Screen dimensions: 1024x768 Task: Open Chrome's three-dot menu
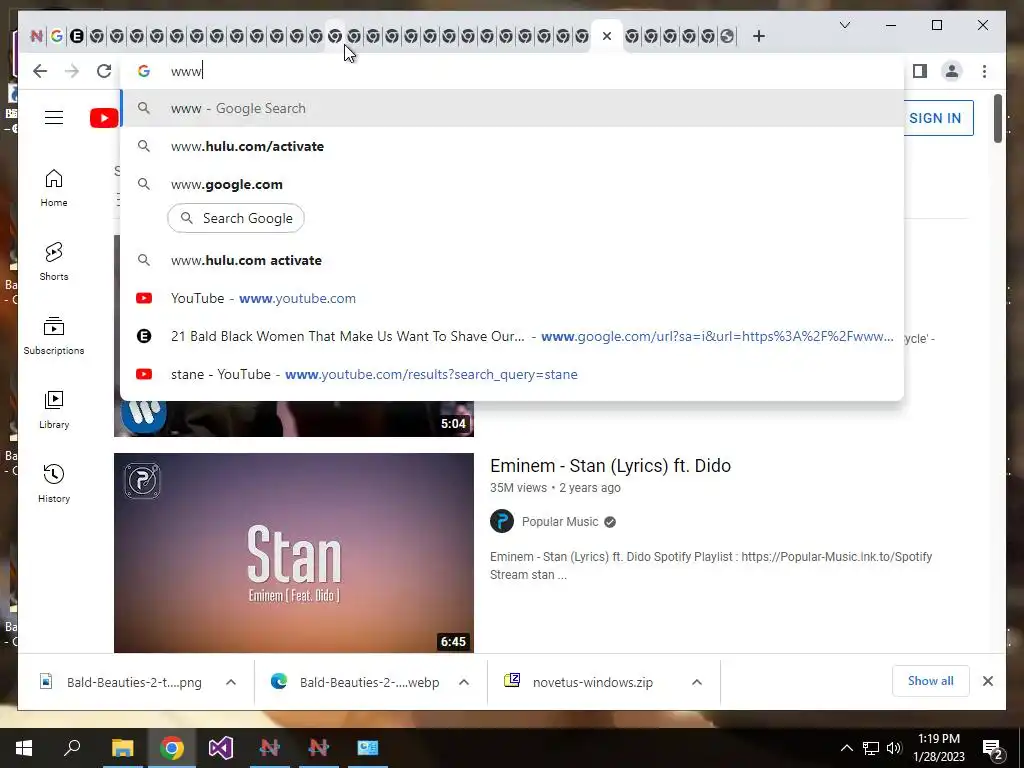(x=984, y=71)
